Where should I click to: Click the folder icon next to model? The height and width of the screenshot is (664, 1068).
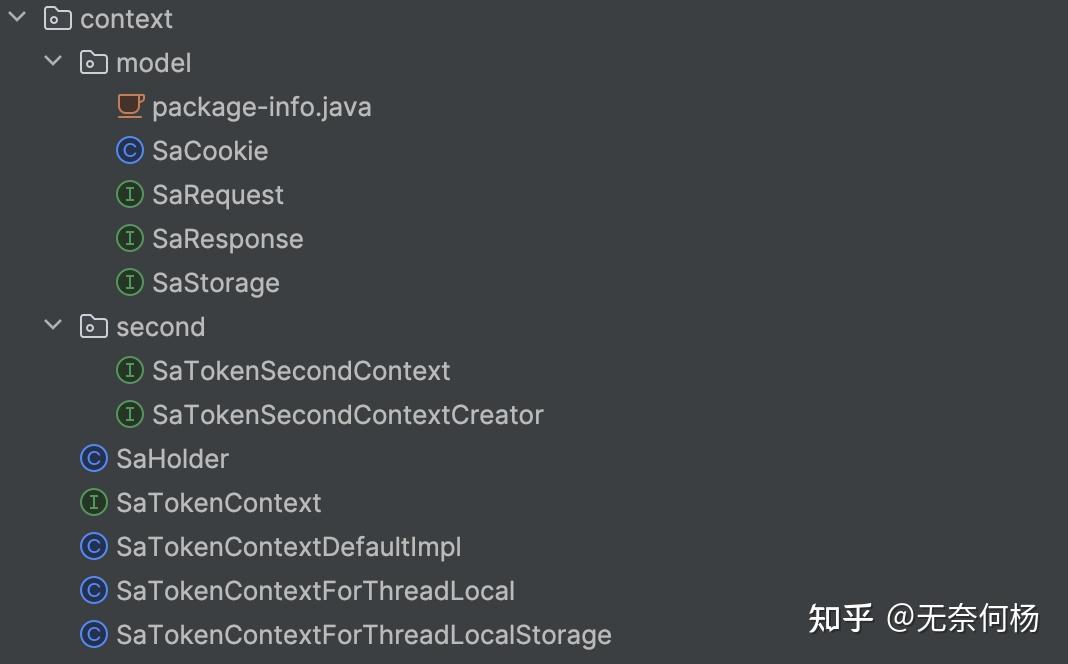(x=94, y=62)
